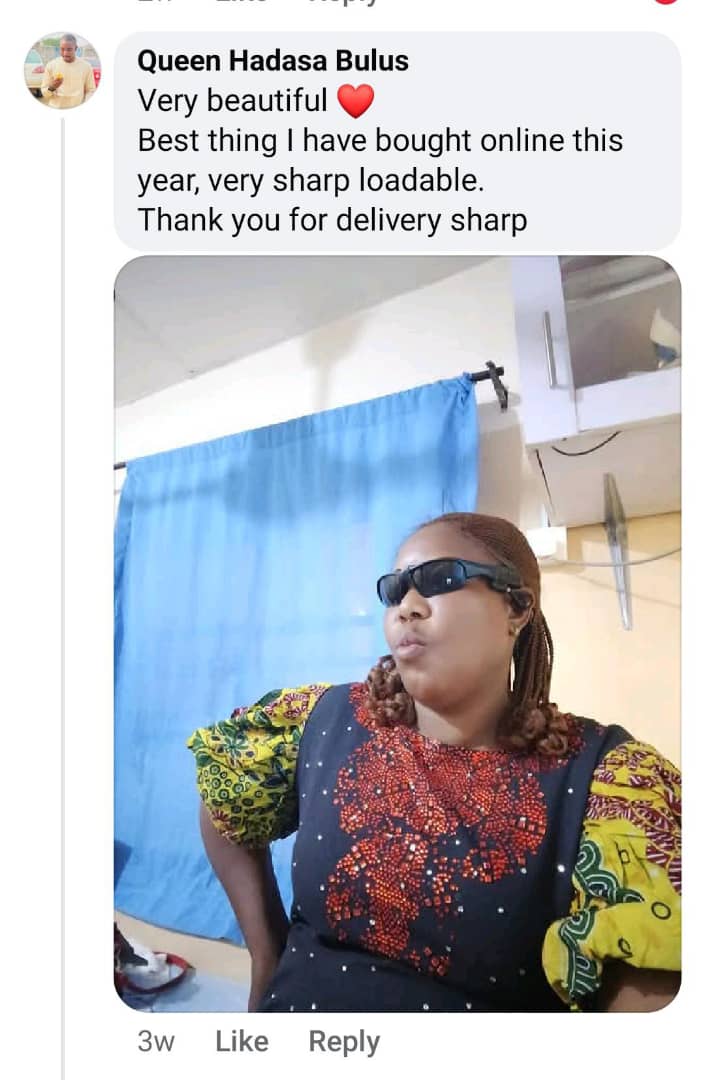This screenshot has width=705, height=1080.
Task: Reply to Queen Hadasa Bulus's comment
Action: [x=344, y=1041]
